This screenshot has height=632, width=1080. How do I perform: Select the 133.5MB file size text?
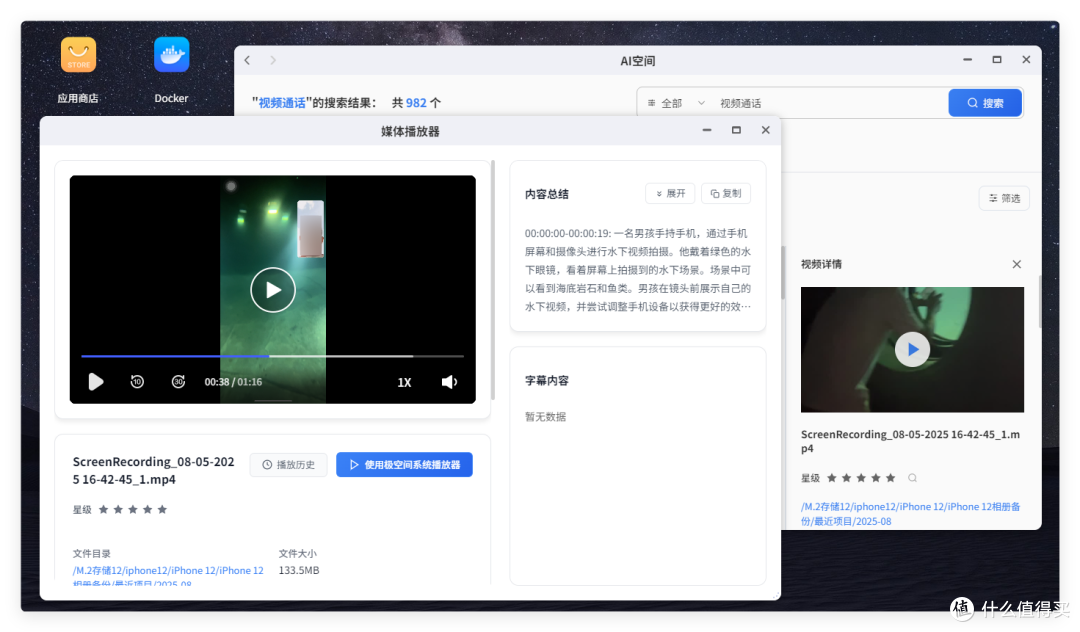point(299,570)
